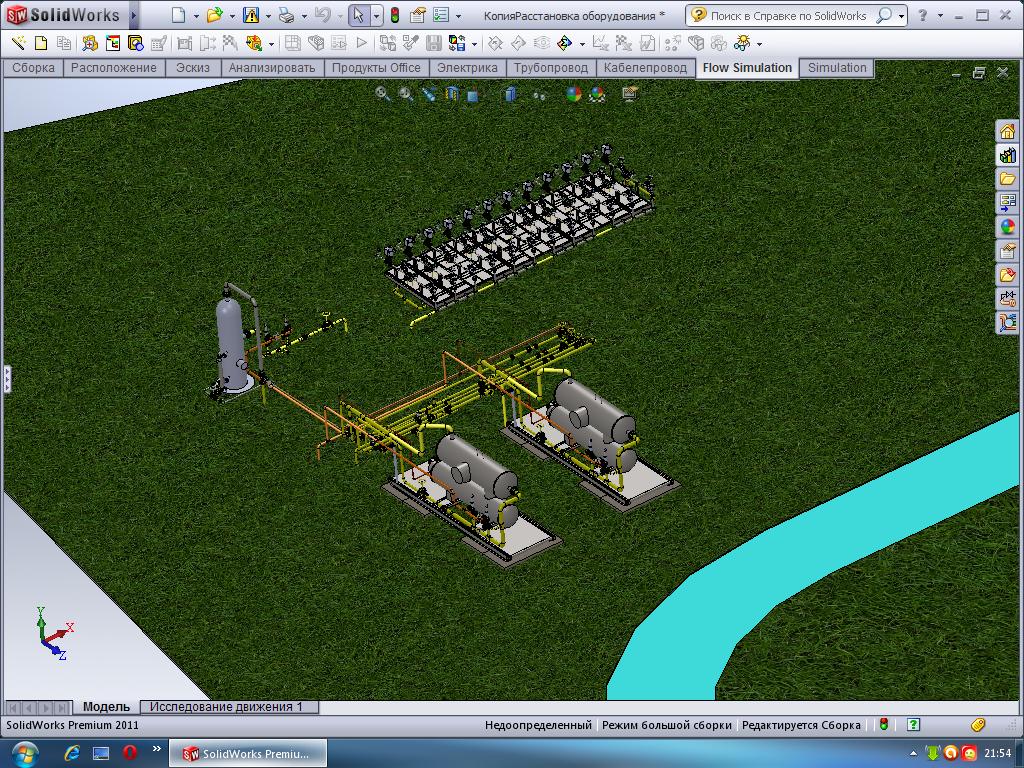Viewport: 1024px width, 768px height.
Task: Expand the left FeatureManager panel handle
Action: [x=7, y=379]
